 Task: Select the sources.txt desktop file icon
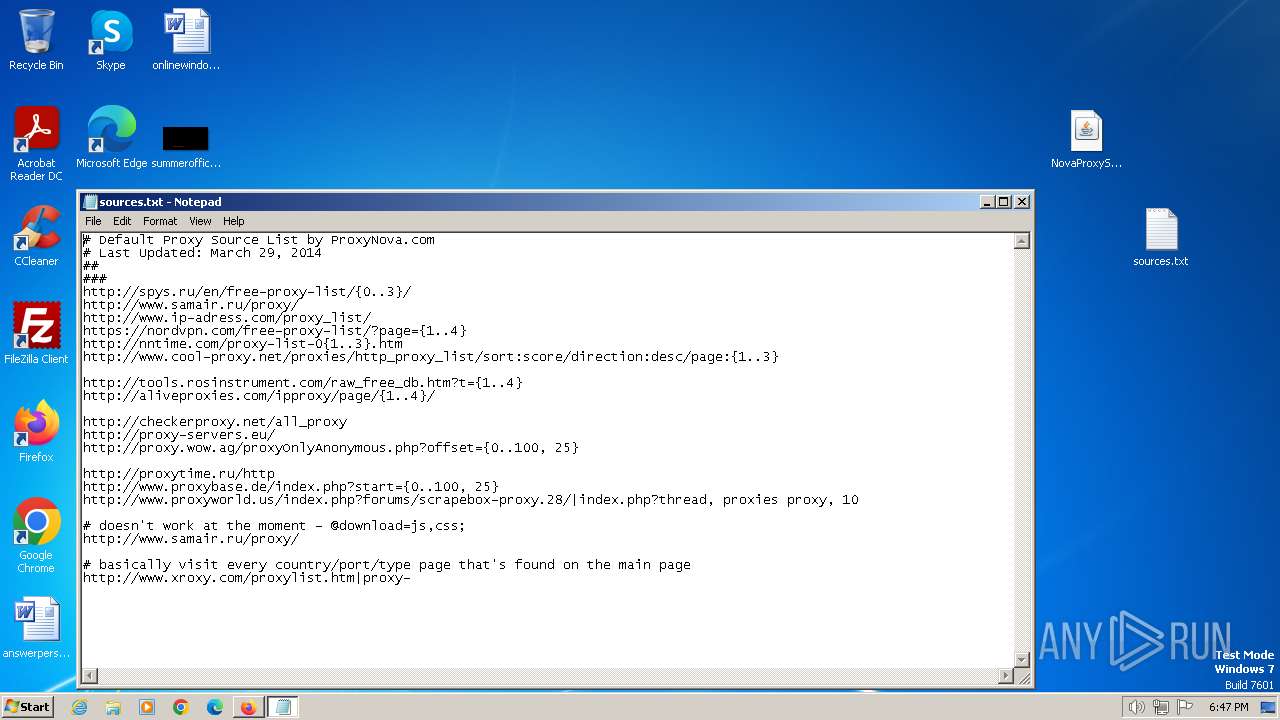point(1161,237)
